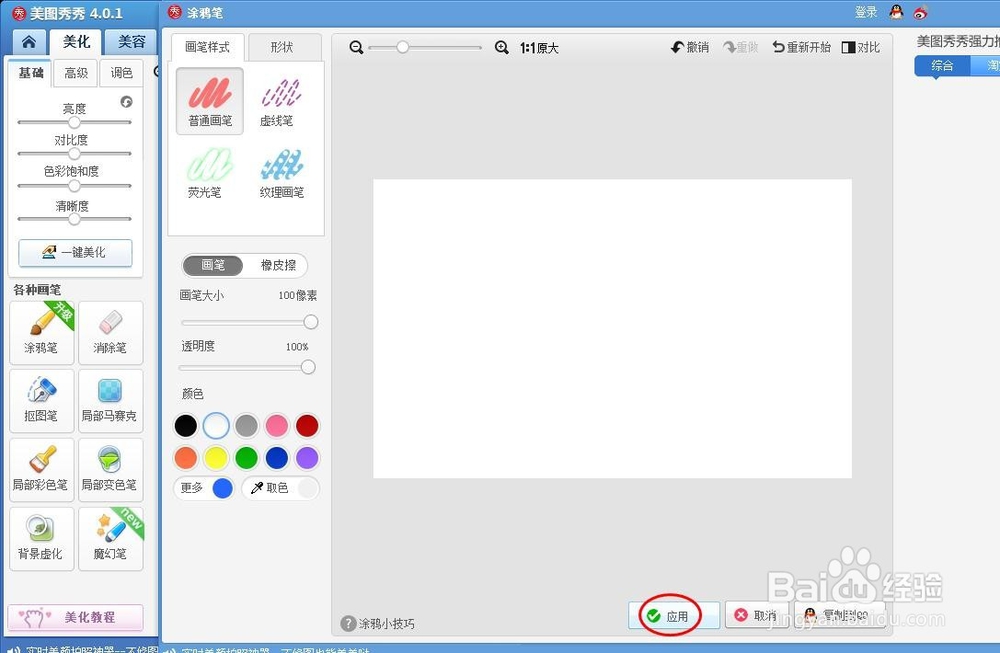Click the 一键美化 button

pos(75,253)
